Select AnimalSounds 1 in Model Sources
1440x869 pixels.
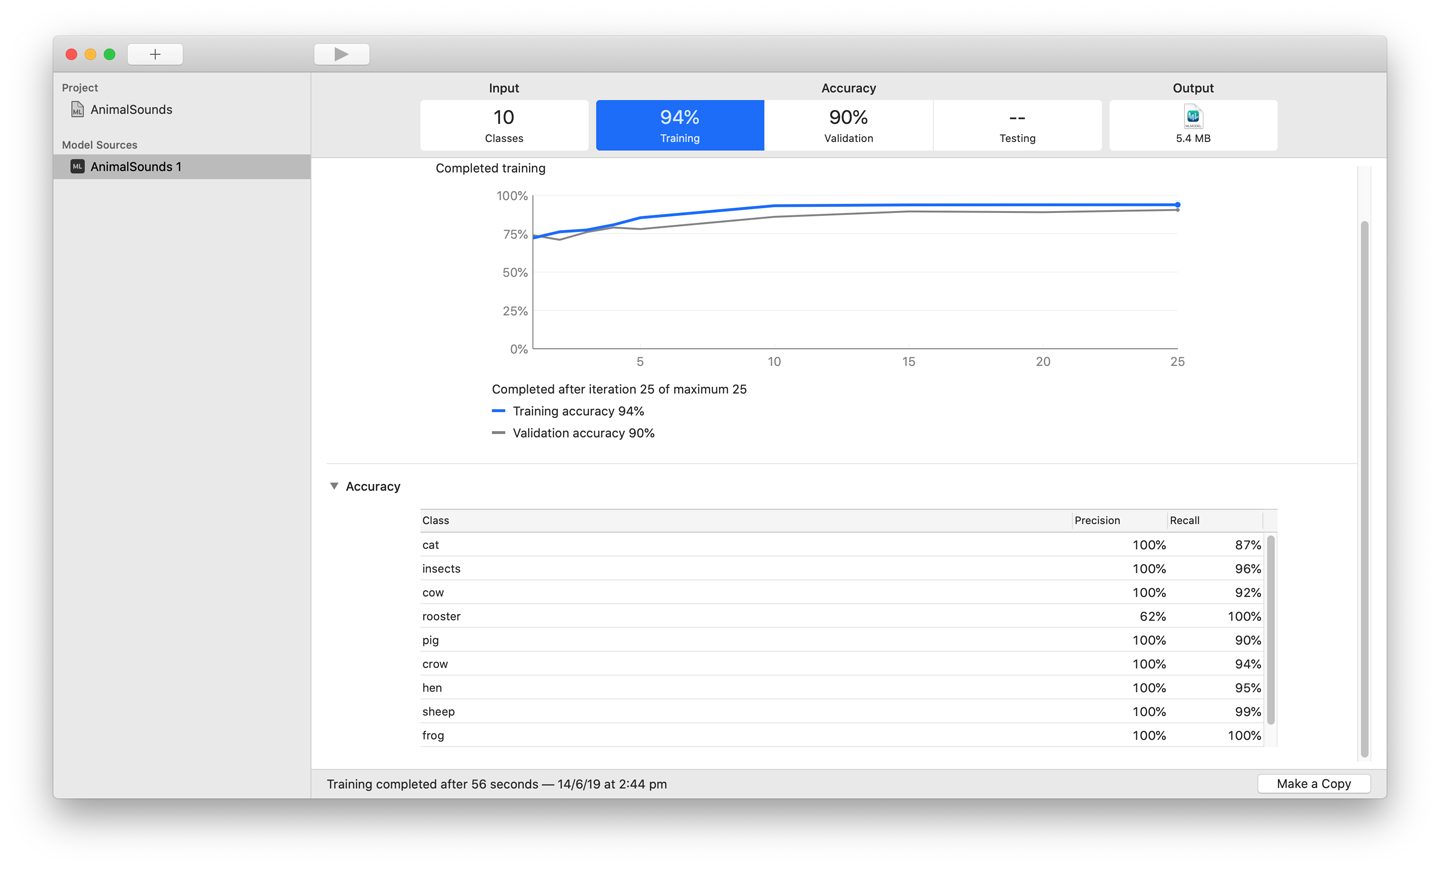[182, 166]
